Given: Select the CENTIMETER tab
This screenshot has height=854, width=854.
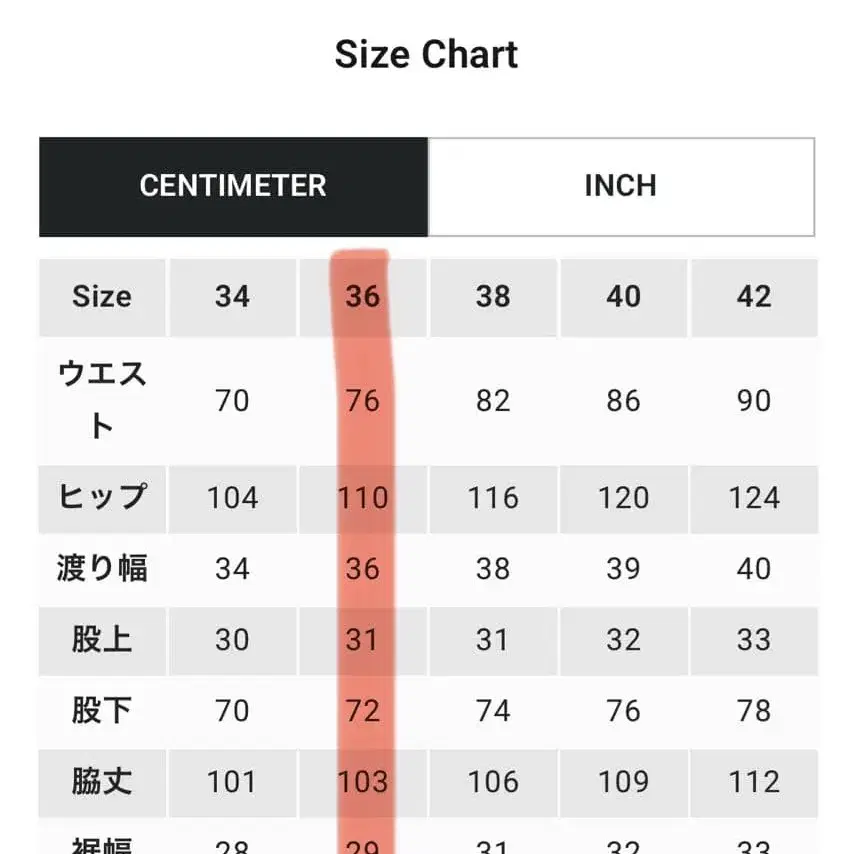Looking at the screenshot, I should click(234, 186).
